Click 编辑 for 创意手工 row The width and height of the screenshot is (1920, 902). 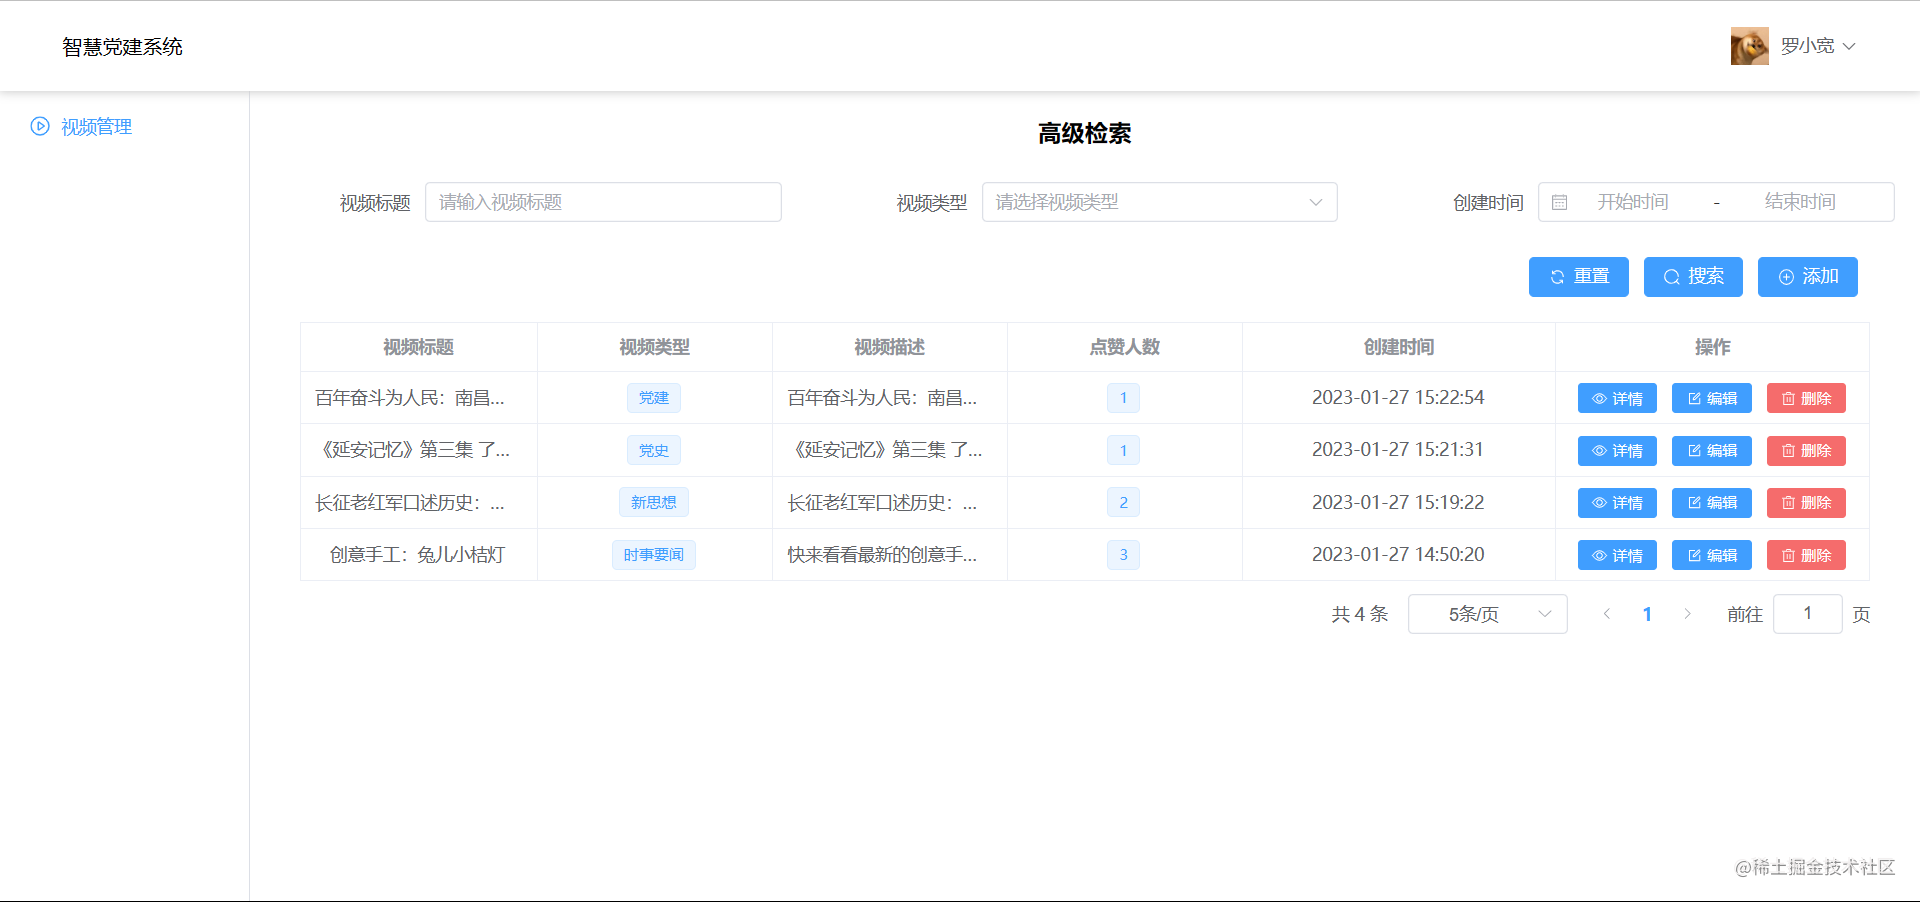pyautogui.click(x=1711, y=555)
